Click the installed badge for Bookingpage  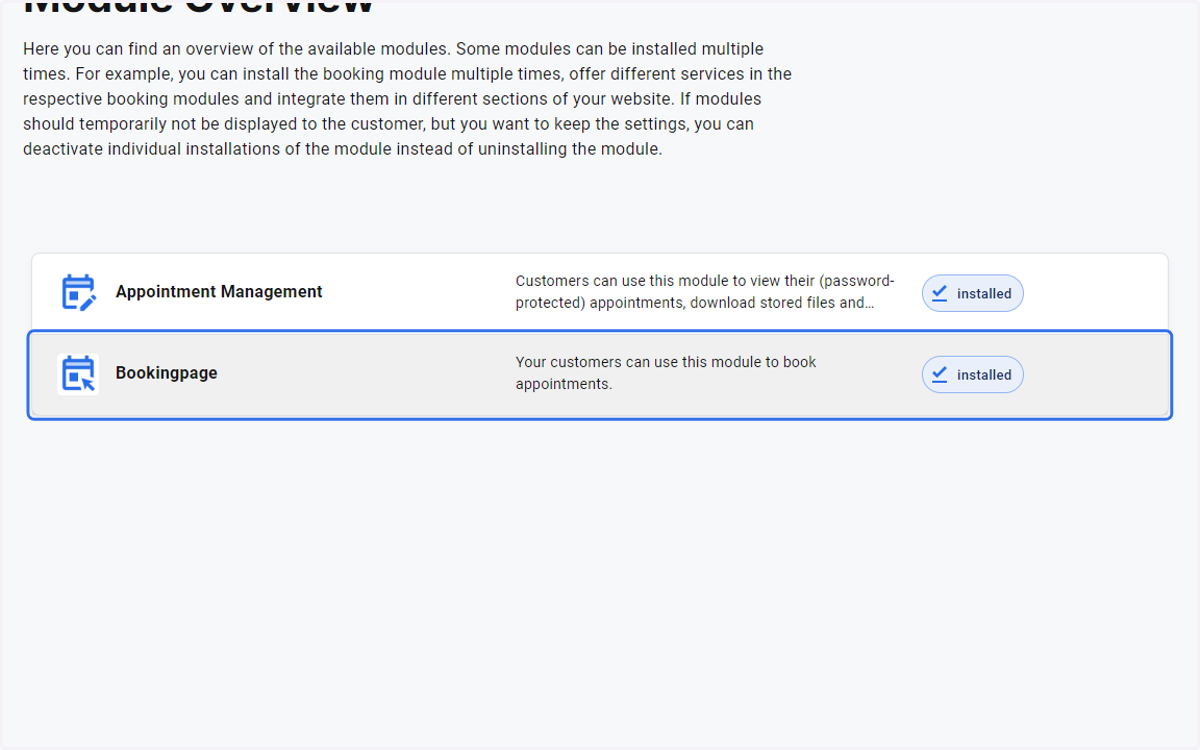pyautogui.click(x=972, y=375)
